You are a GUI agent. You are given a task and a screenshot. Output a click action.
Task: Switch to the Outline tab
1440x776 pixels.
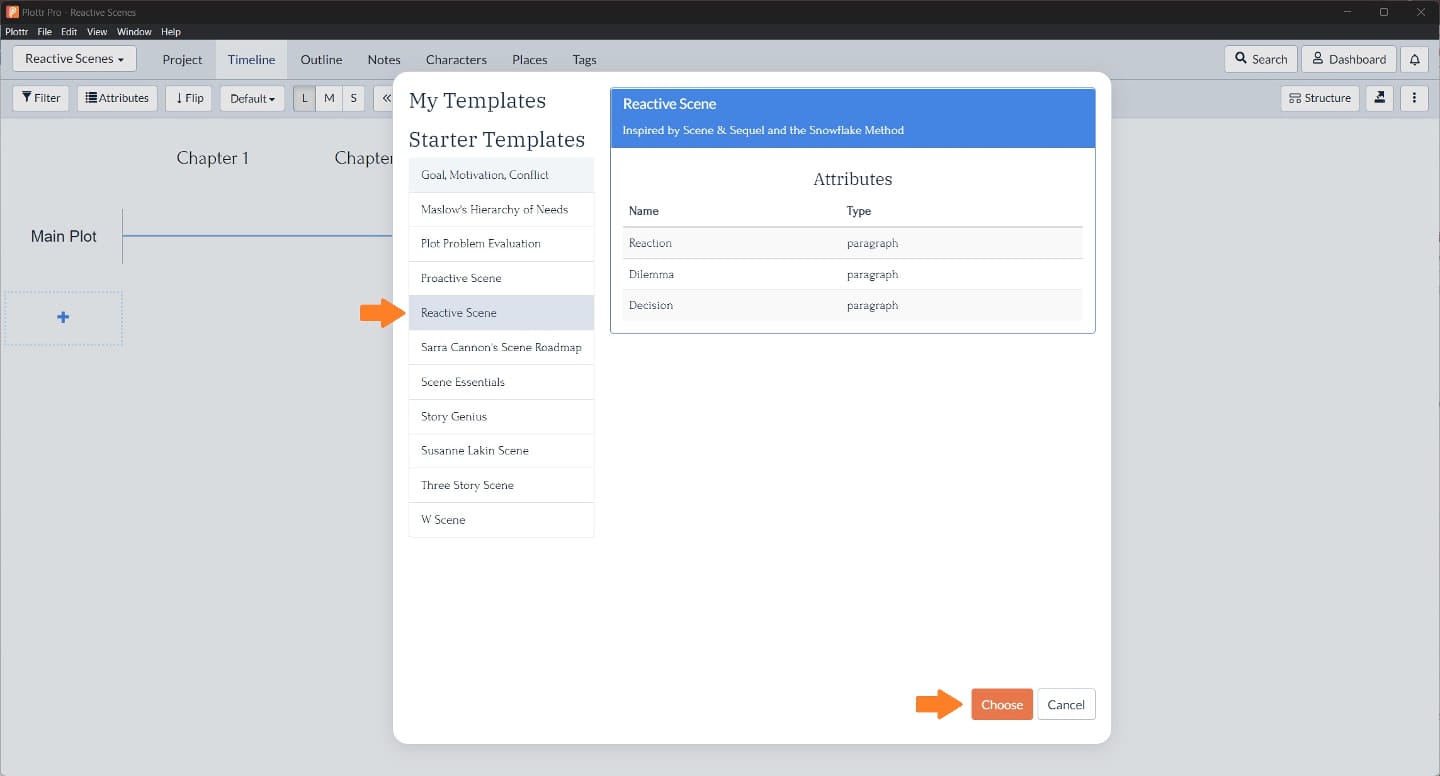pyautogui.click(x=321, y=59)
